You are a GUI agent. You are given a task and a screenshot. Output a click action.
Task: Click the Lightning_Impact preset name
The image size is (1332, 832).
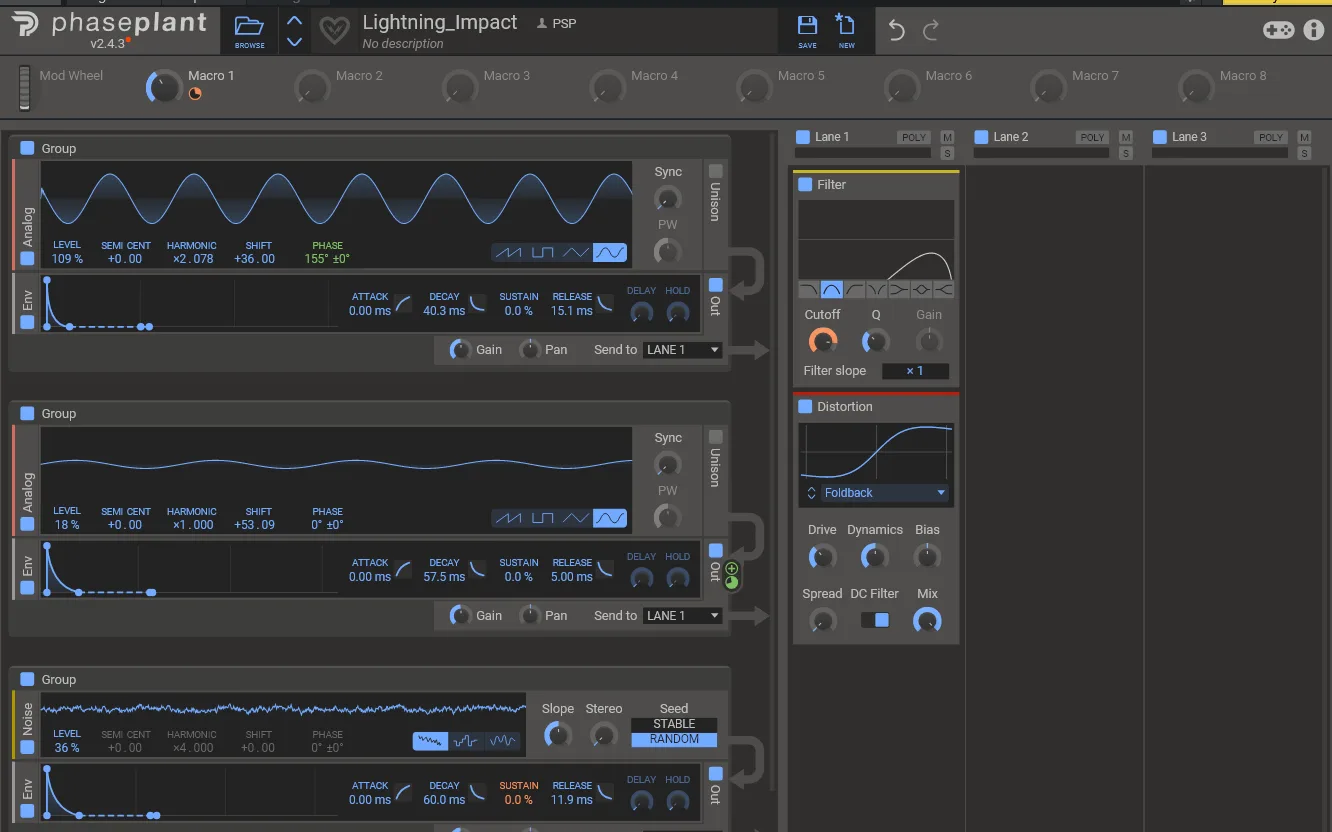(440, 22)
